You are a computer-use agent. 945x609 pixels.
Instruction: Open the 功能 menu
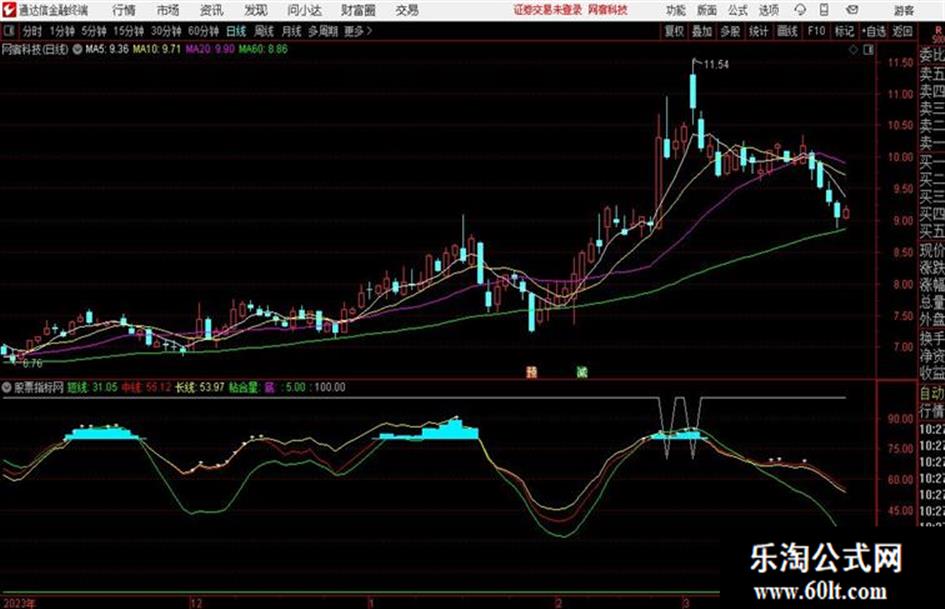(676, 10)
